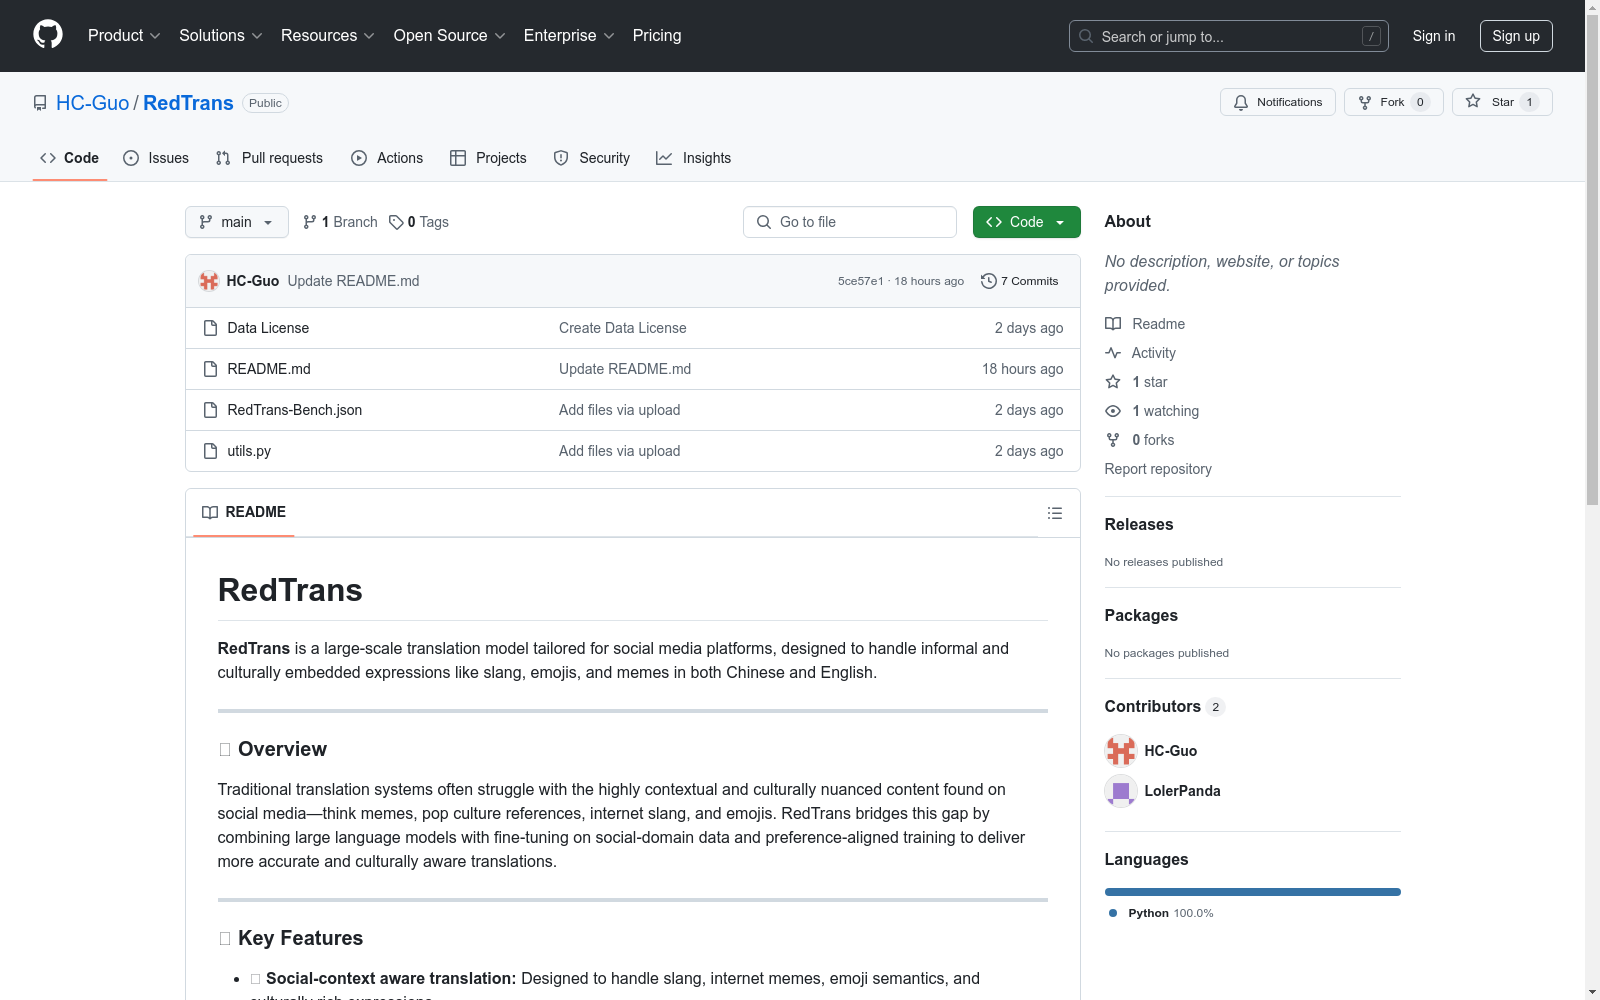The height and width of the screenshot is (1000, 1600).
Task: Open the main branch selector dropdown
Action: pos(237,222)
